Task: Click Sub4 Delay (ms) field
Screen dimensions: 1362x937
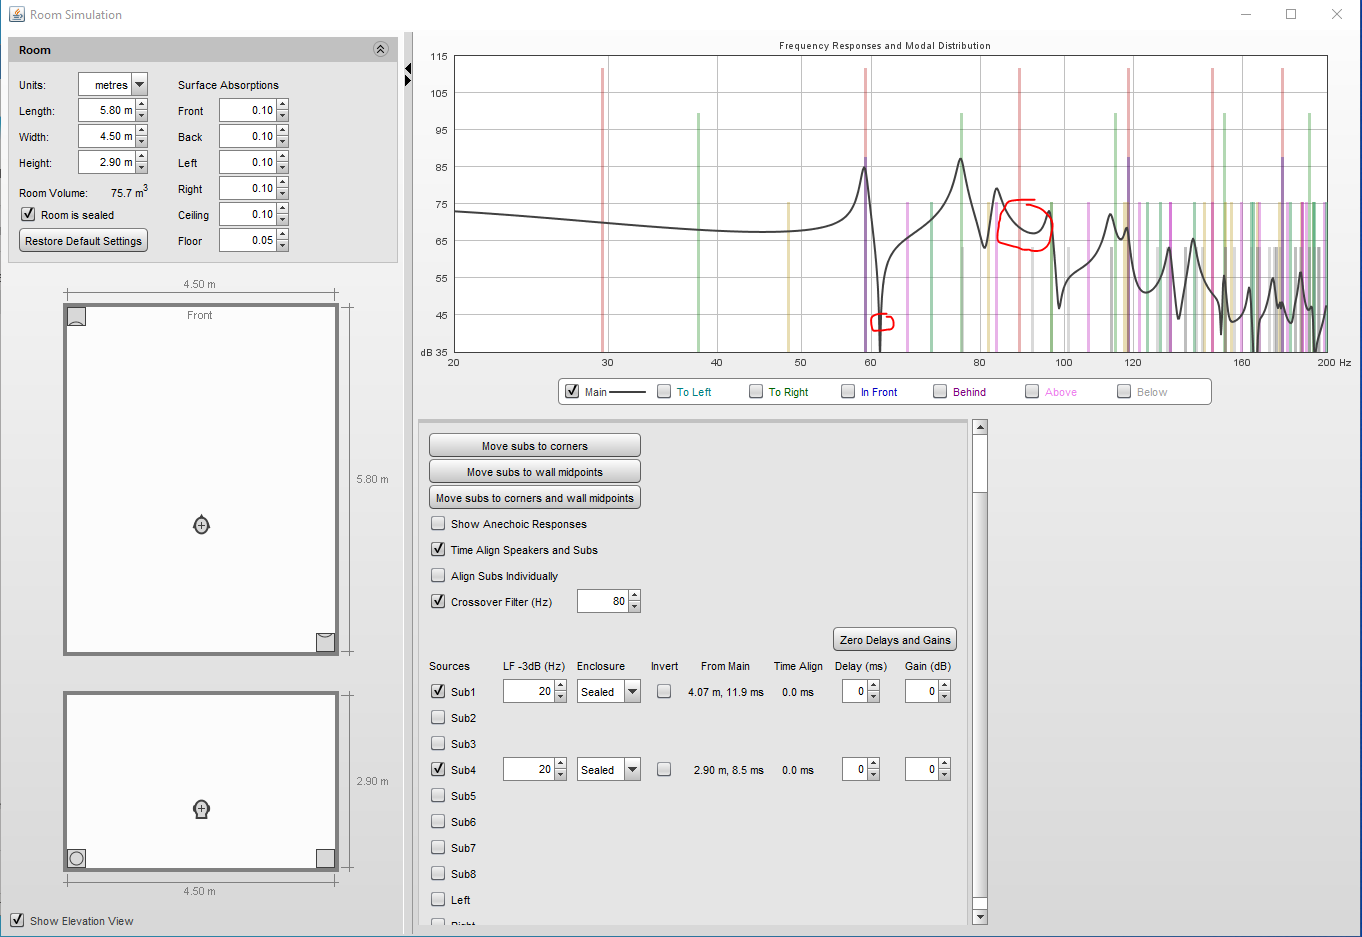Action: coord(855,769)
